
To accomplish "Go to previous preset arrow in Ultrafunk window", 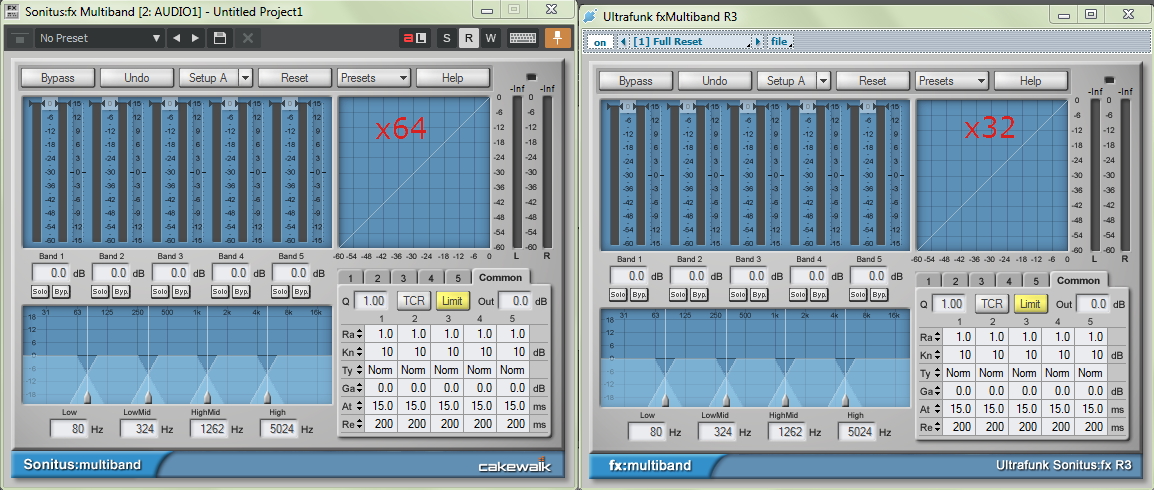I will (x=623, y=42).
